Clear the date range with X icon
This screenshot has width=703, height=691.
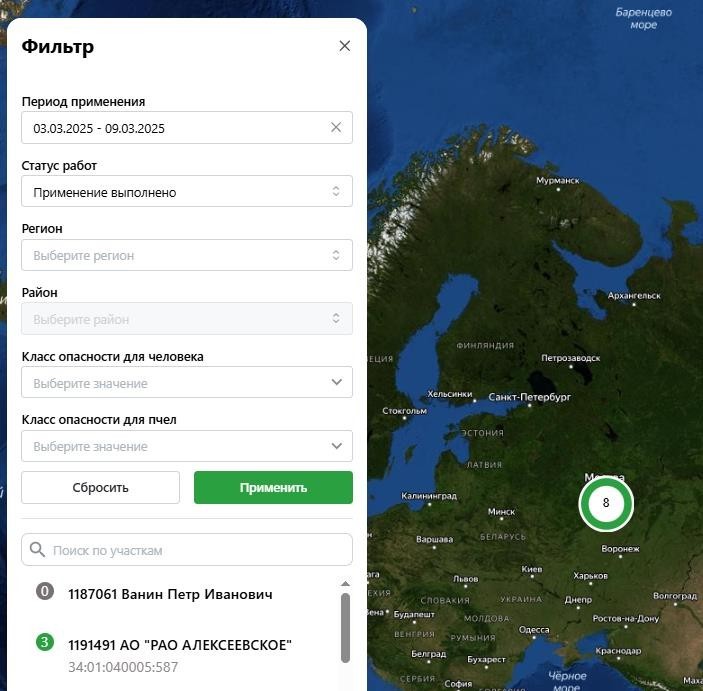(x=336, y=127)
